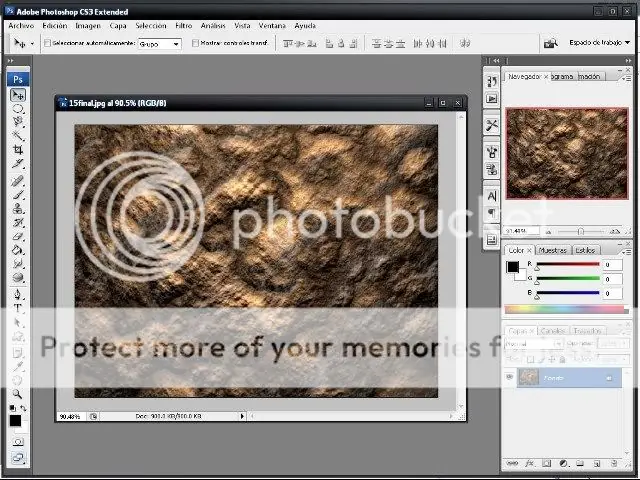Select the Lasso tool

(x=18, y=122)
